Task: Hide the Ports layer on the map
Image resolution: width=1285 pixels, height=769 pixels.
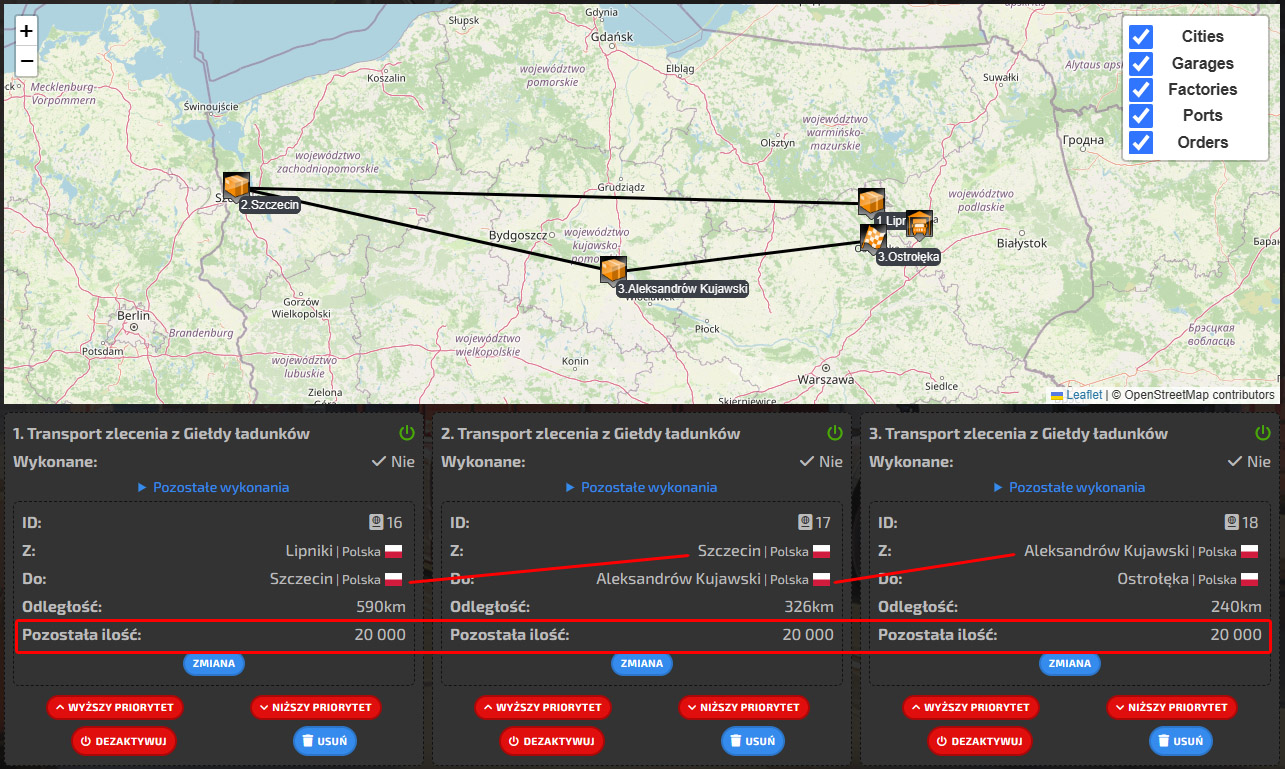Action: tap(1141, 116)
